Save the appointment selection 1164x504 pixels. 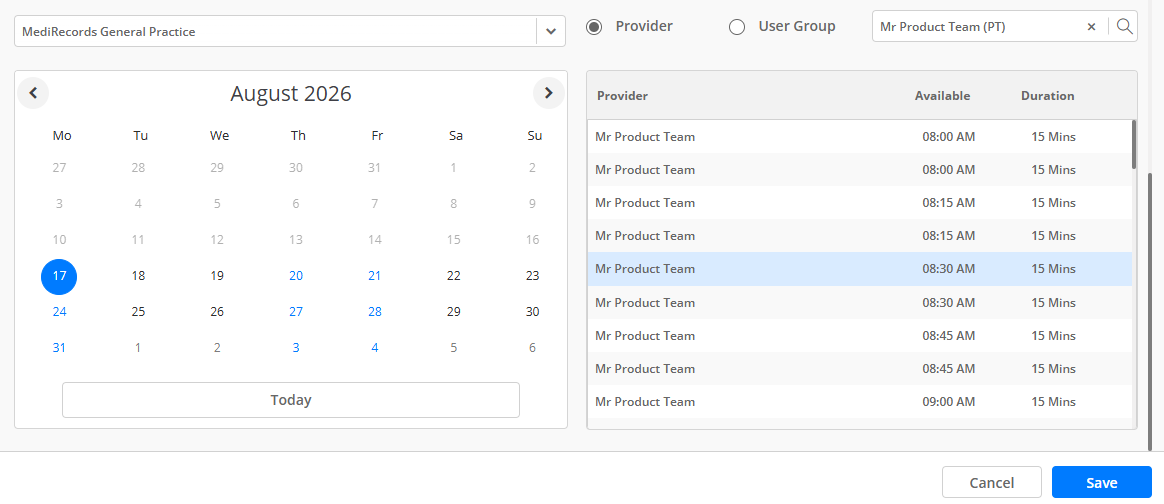click(1102, 482)
